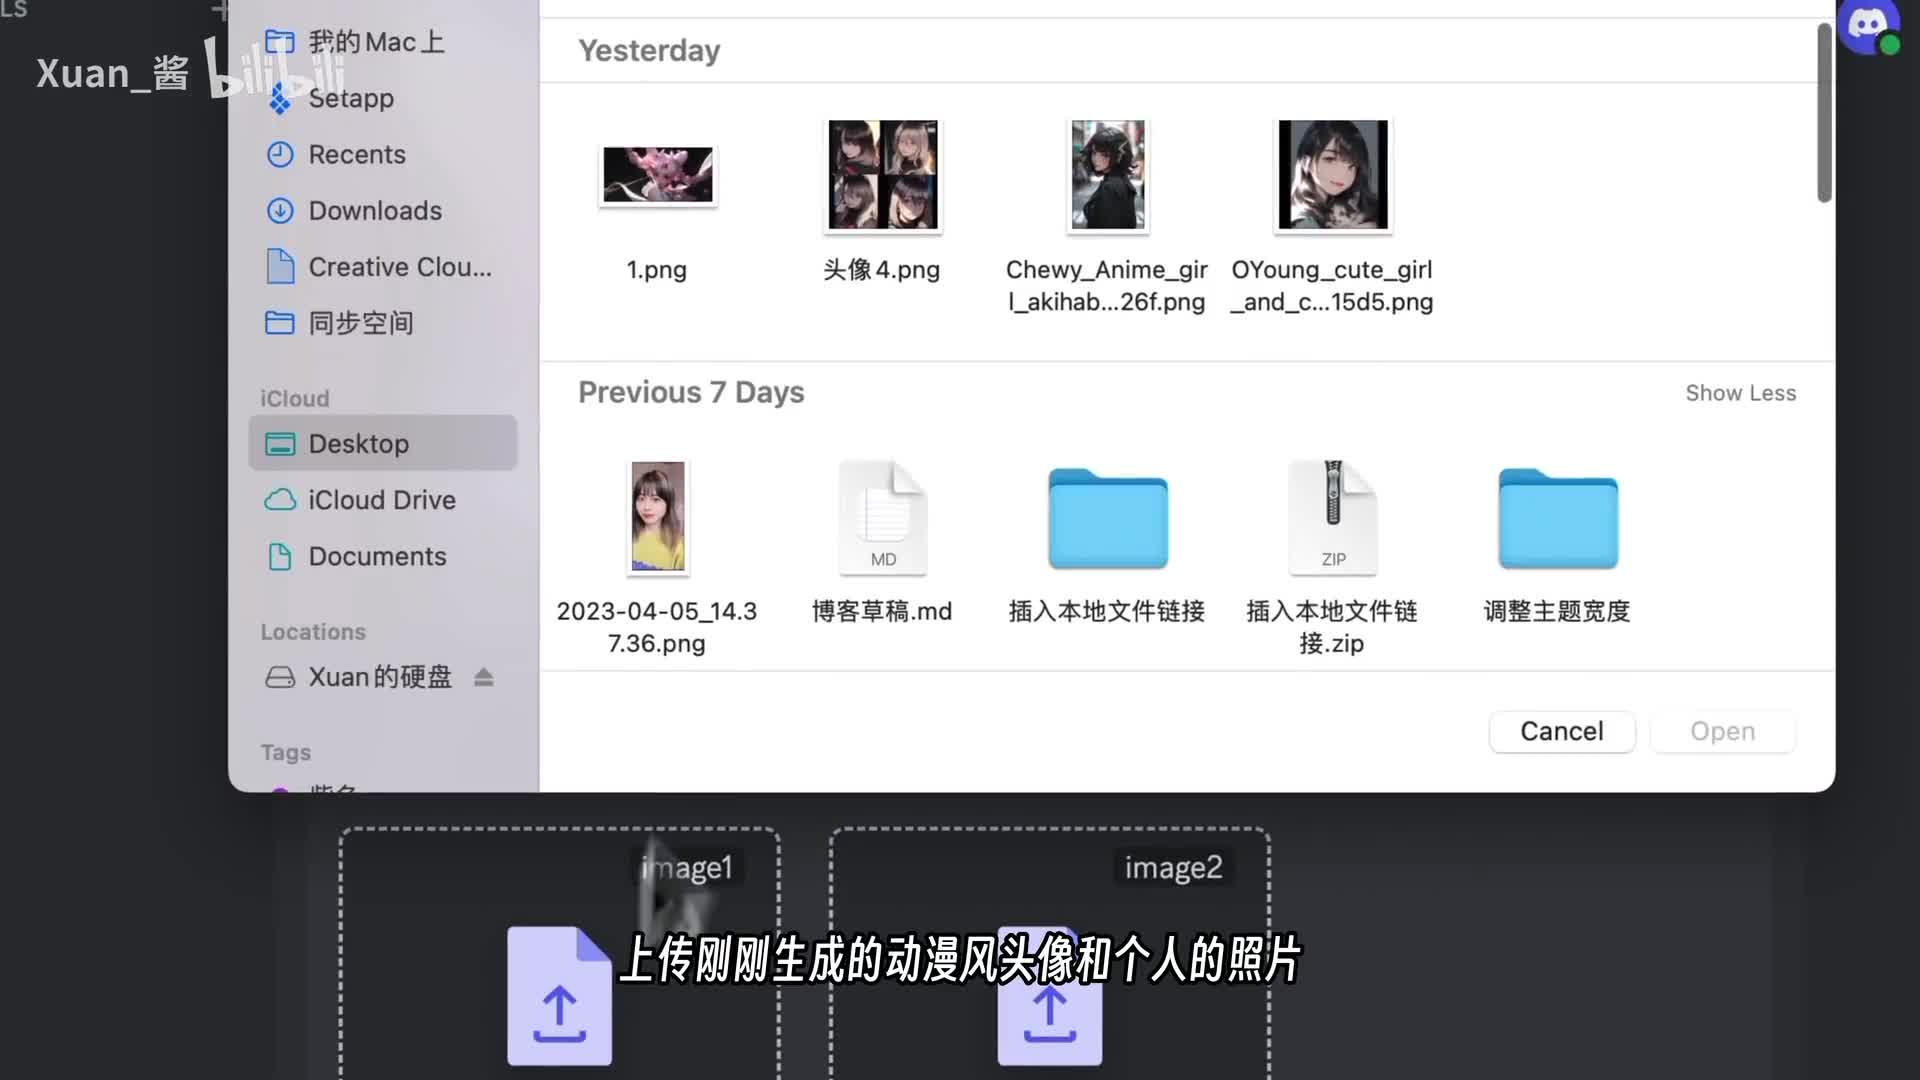This screenshot has width=1920, height=1080.
Task: Open the 调整主题宽度 folder
Action: 1557,519
